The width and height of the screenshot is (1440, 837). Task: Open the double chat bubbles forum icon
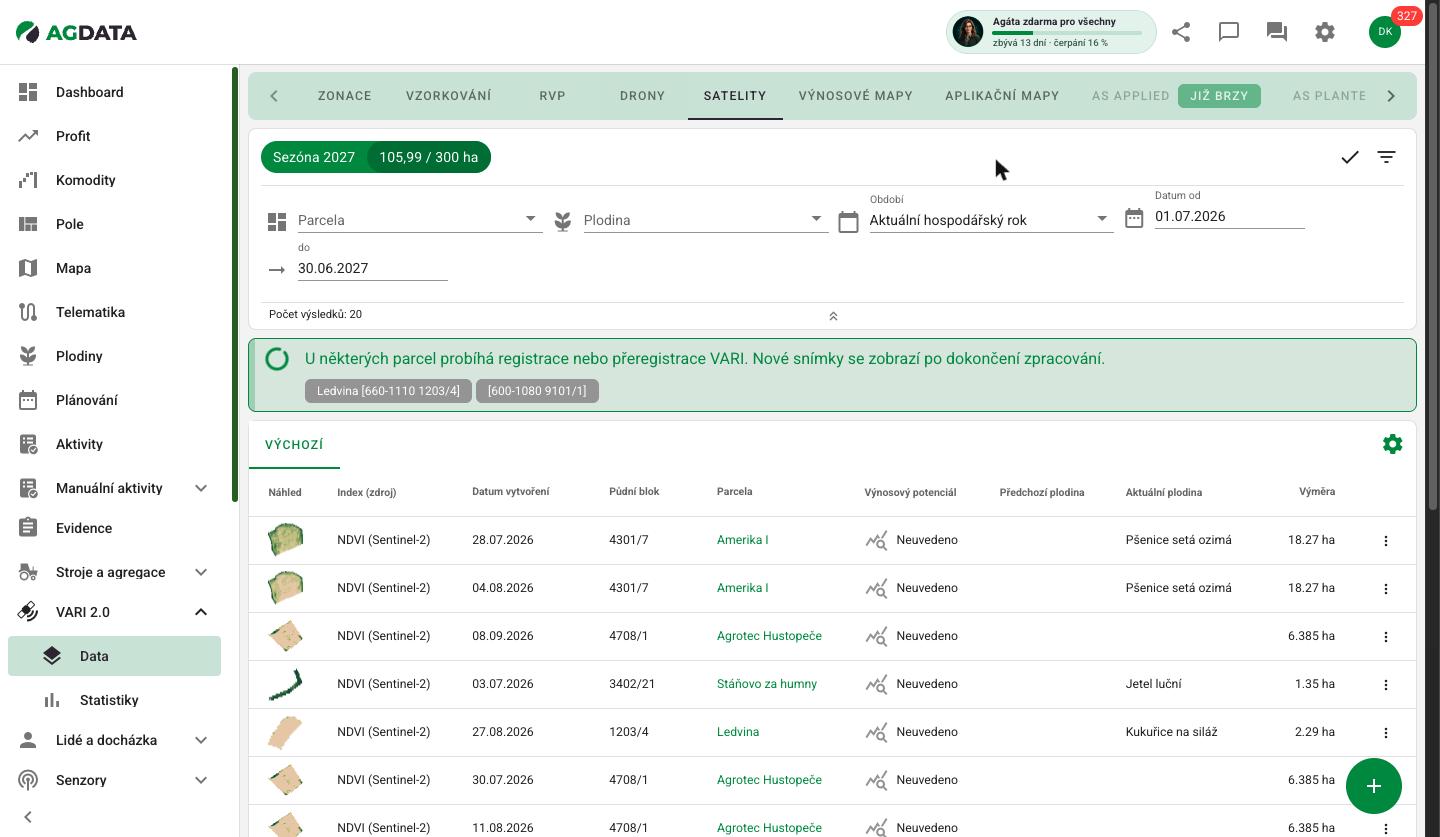(x=1277, y=32)
